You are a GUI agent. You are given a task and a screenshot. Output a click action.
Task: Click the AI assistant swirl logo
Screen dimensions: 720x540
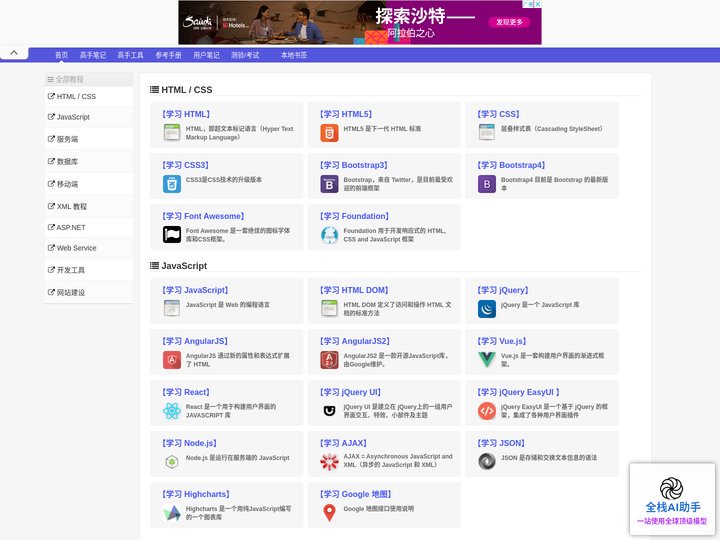coord(671,488)
